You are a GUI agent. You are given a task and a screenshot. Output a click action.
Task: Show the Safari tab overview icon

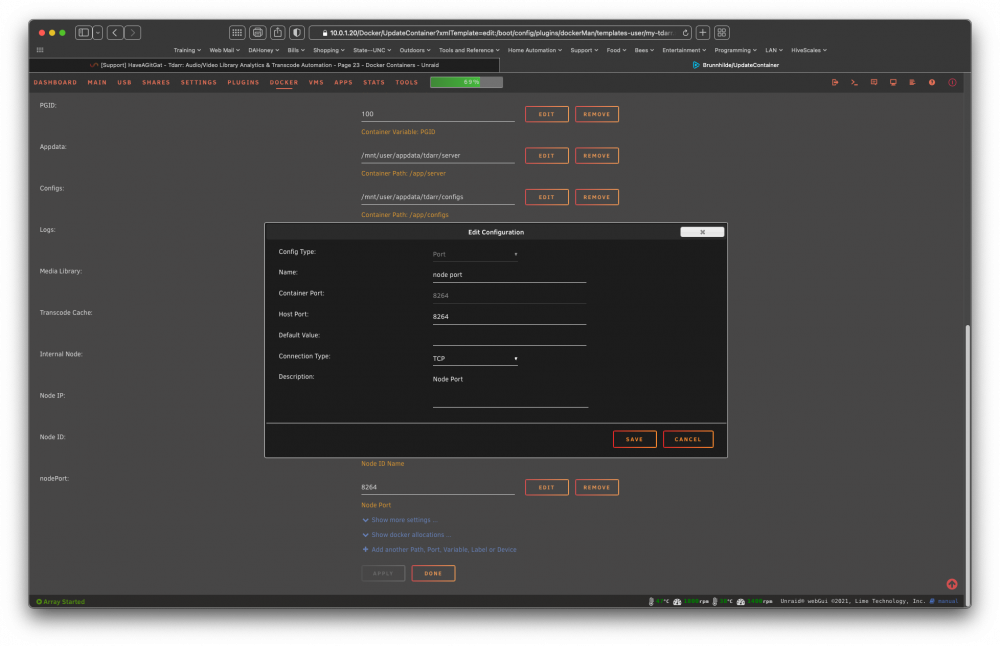722,33
